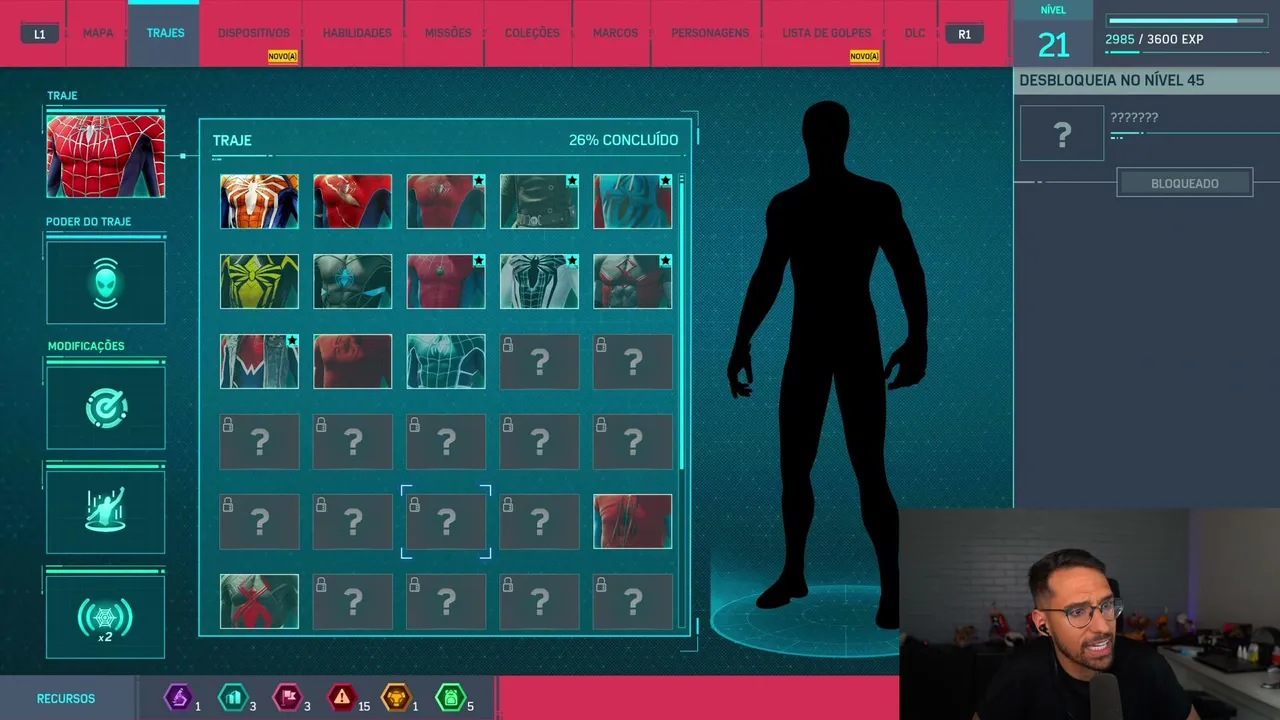Open the PERSONAGENS tab
1280x720 pixels.
pos(710,33)
